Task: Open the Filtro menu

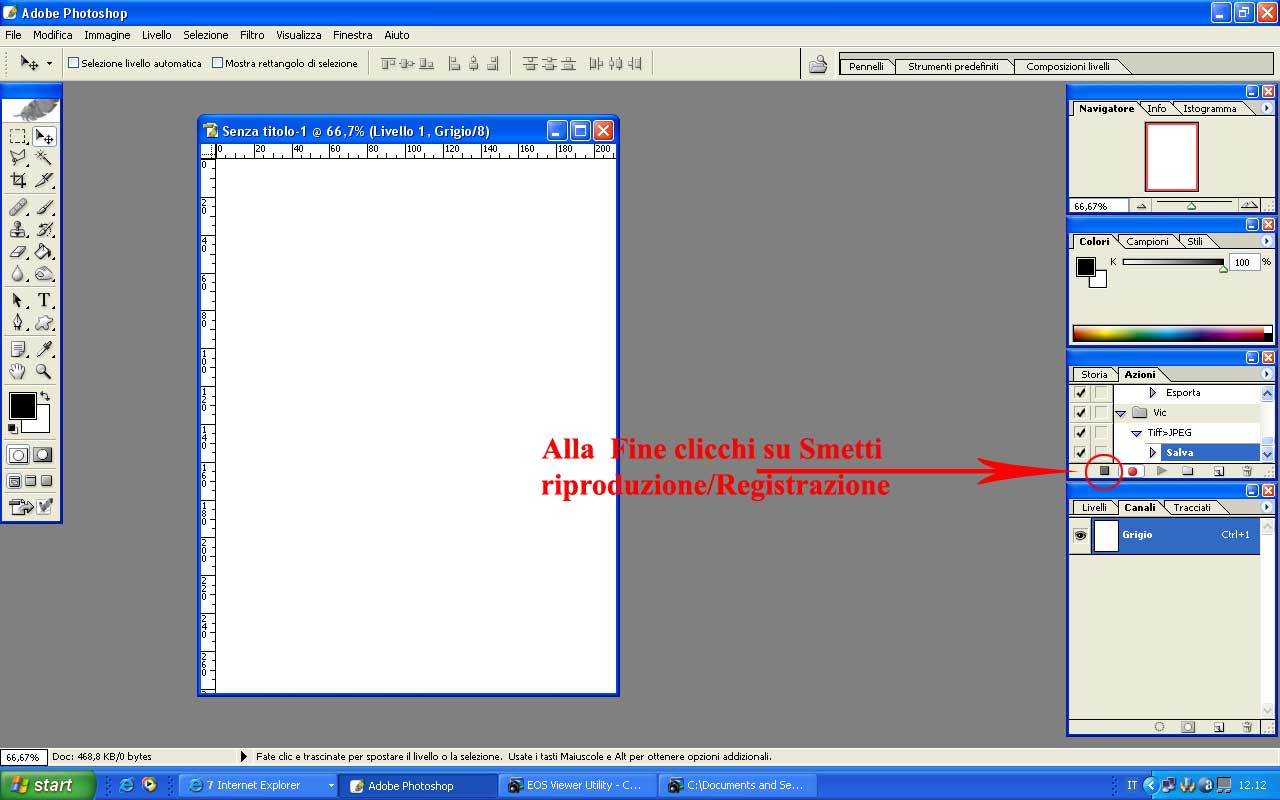Action: (252, 35)
